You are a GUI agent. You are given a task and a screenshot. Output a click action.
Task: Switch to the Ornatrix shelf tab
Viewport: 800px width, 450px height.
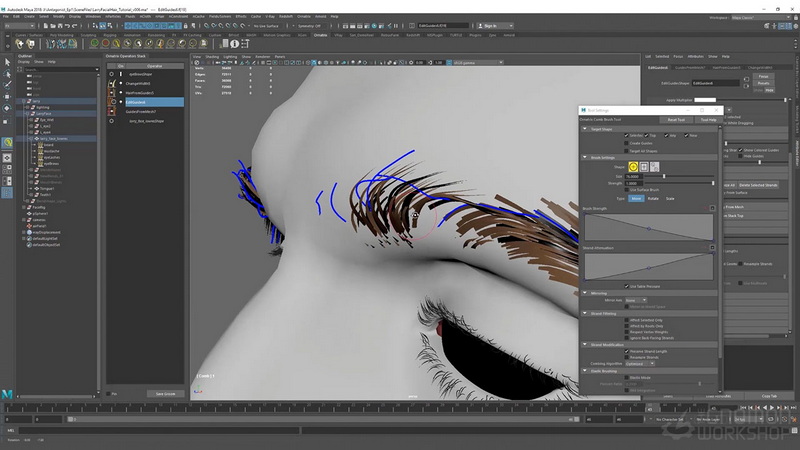pos(320,35)
